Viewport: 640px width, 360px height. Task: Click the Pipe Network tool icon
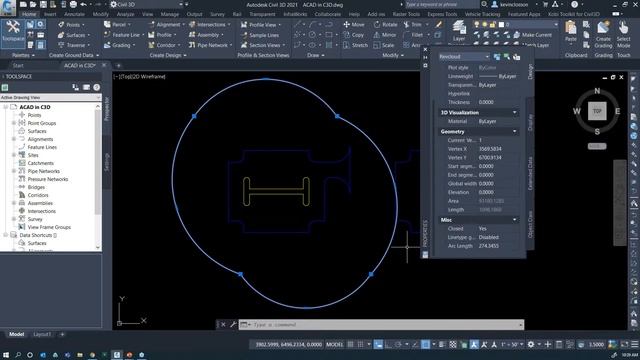click(192, 45)
